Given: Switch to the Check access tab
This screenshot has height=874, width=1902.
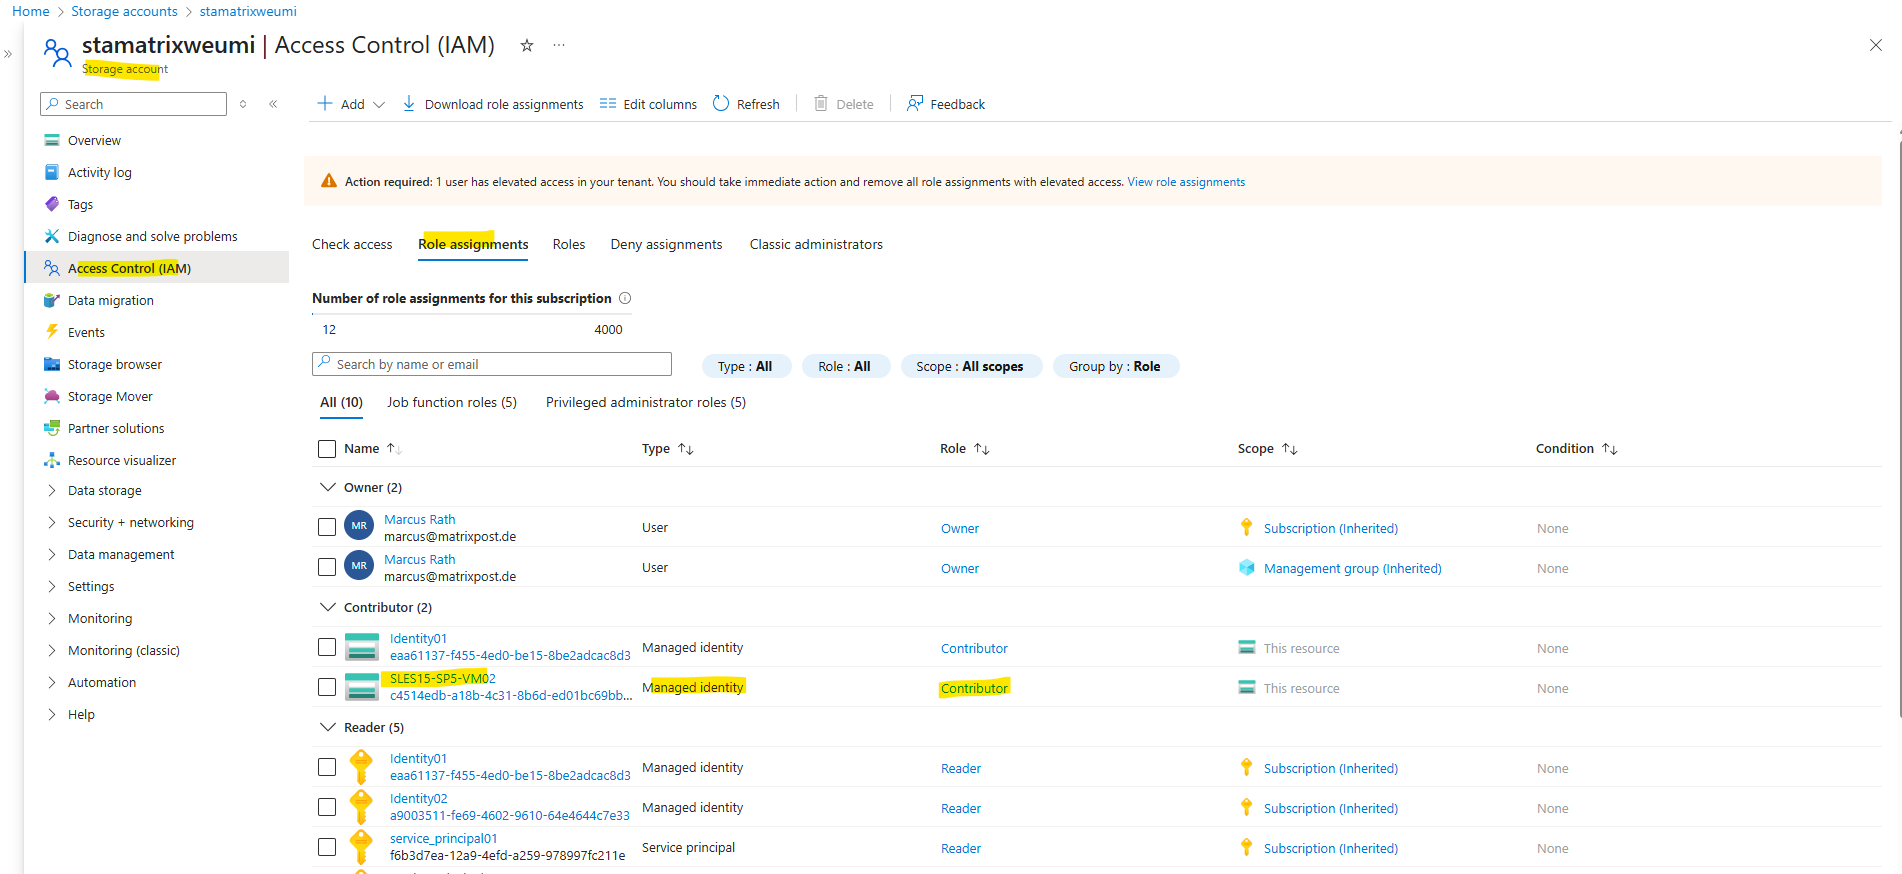Looking at the screenshot, I should (x=352, y=244).
